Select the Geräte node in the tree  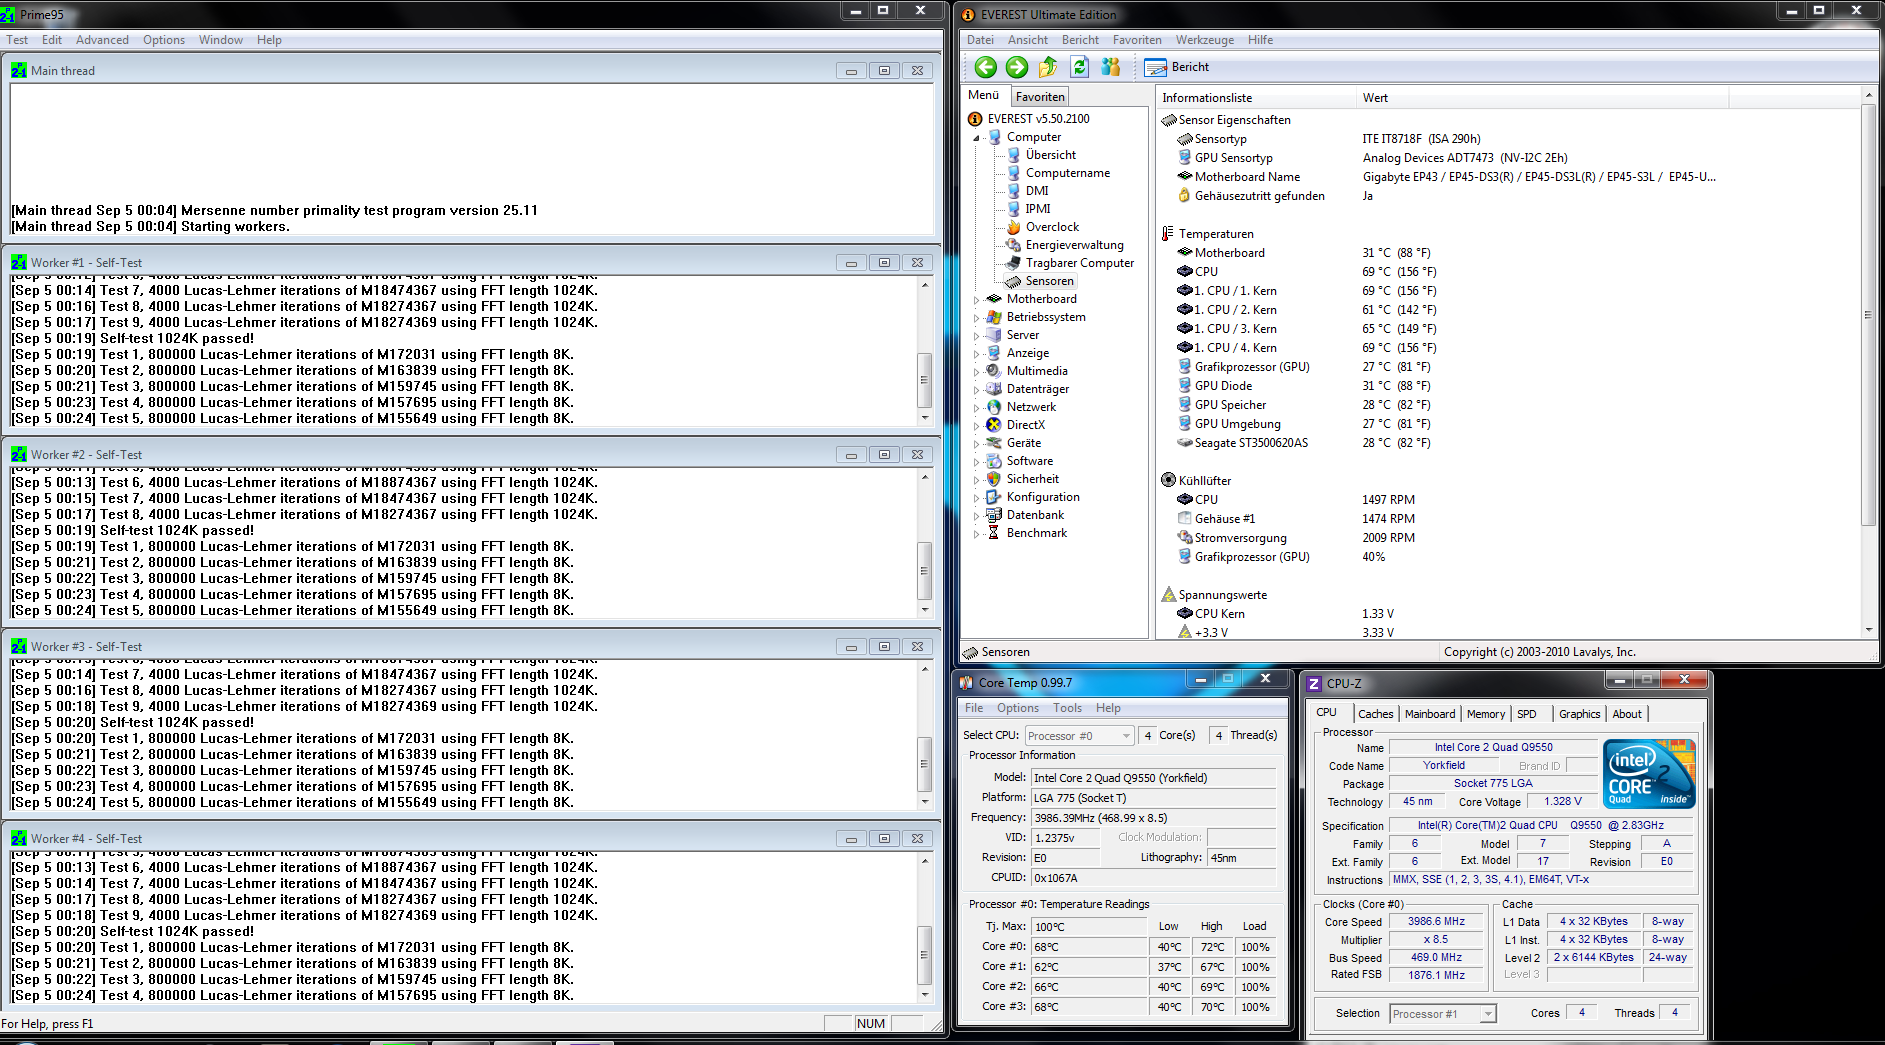pyautogui.click(x=1014, y=443)
